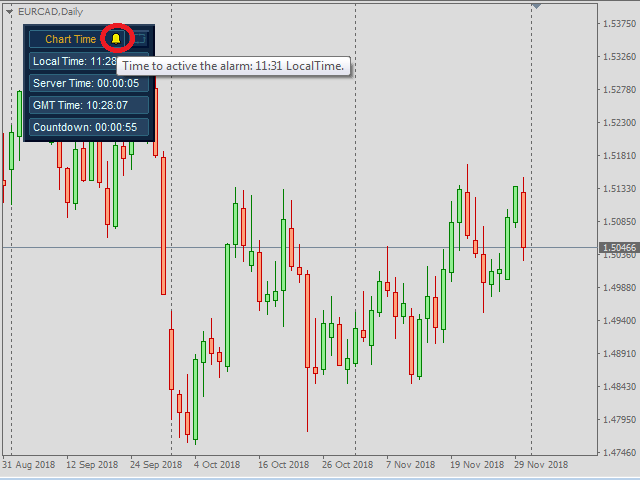This screenshot has width=640, height=480.
Task: Click the 1.47950 price scale label
Action: (x=619, y=420)
